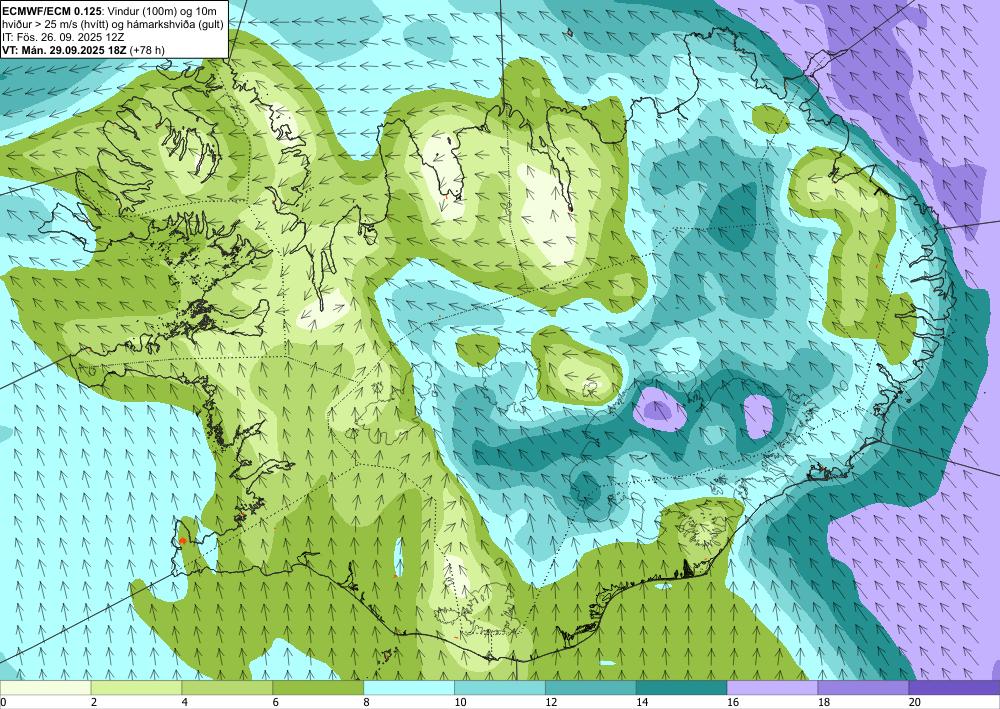Click the legend tick label '8'
Viewport: 1000px width, 709px height.
click(366, 702)
